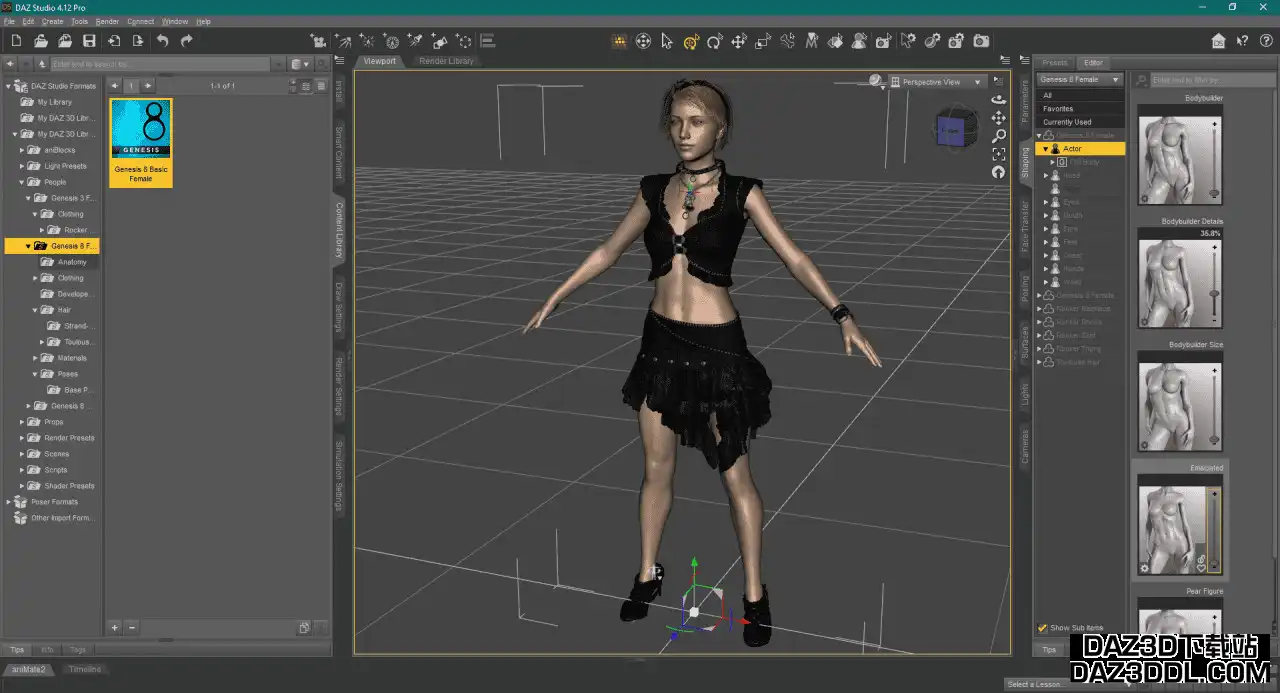Select the Translate move tool
Viewport: 1280px width, 693px height.
[x=739, y=41]
